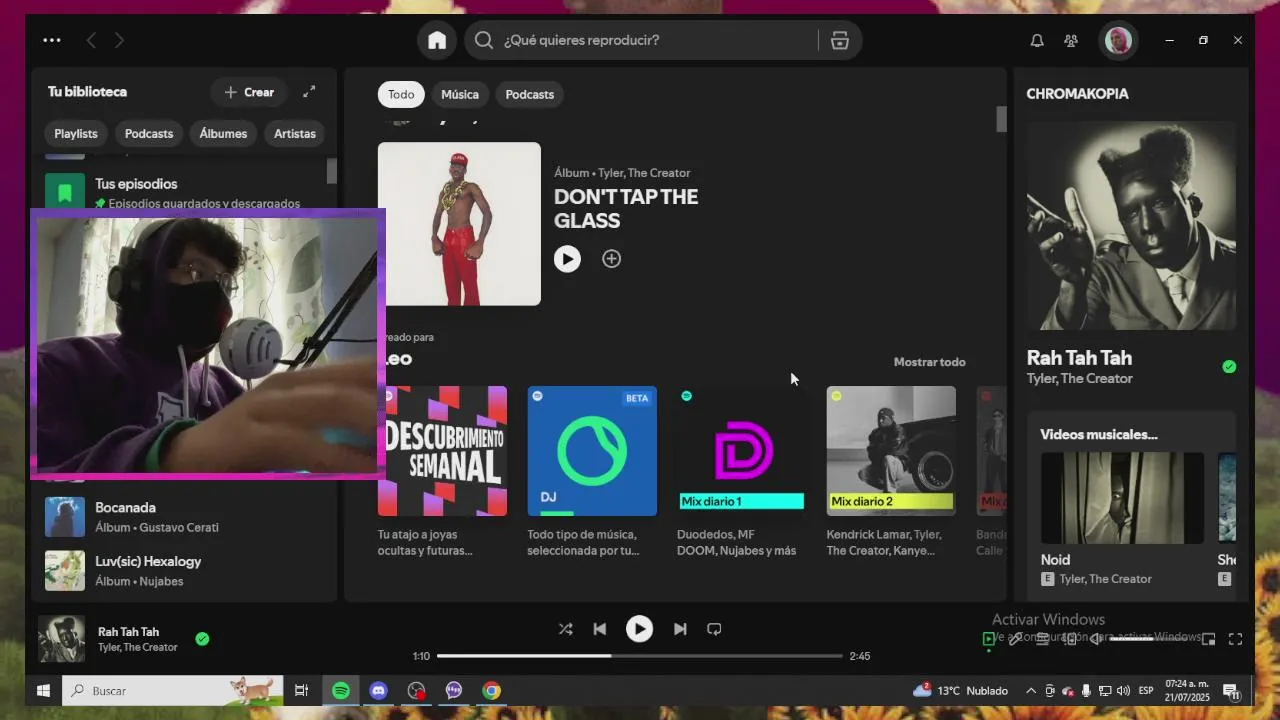Mute the volume speaker icon
The image size is (1280, 720).
pos(1096,638)
